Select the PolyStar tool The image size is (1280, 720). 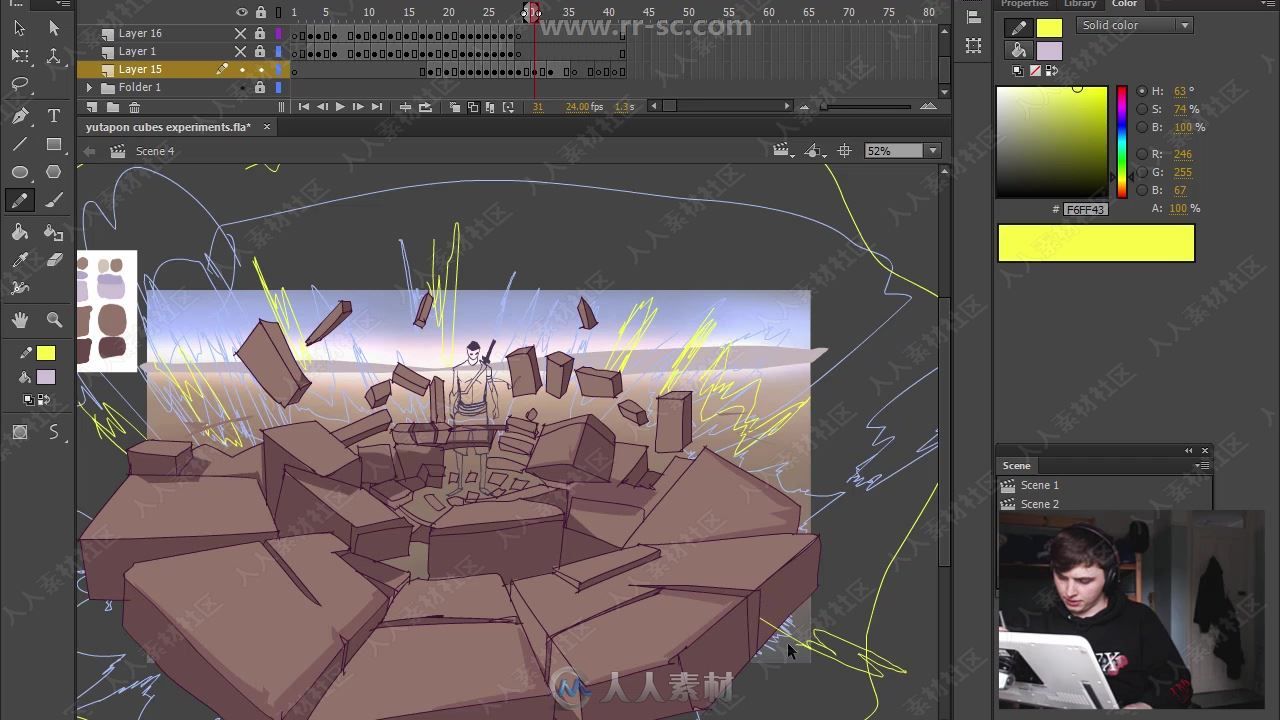point(54,172)
